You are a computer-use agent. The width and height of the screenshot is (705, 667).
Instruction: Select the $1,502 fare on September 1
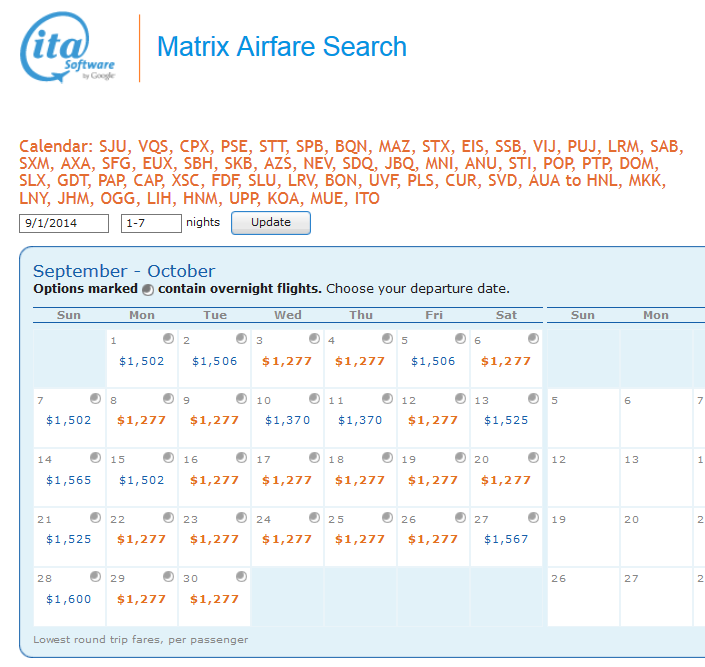tap(141, 361)
